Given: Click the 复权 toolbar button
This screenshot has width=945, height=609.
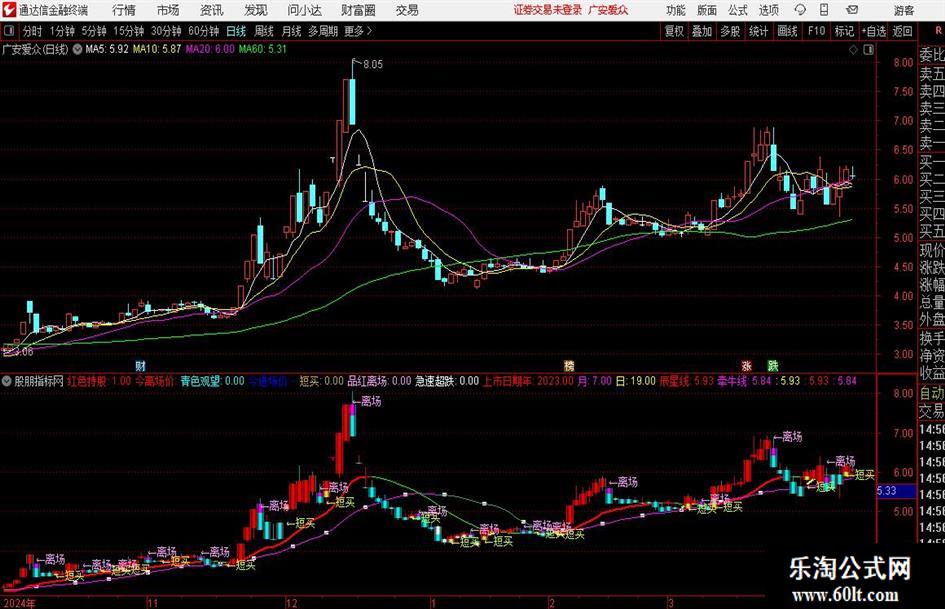Looking at the screenshot, I should [x=674, y=31].
